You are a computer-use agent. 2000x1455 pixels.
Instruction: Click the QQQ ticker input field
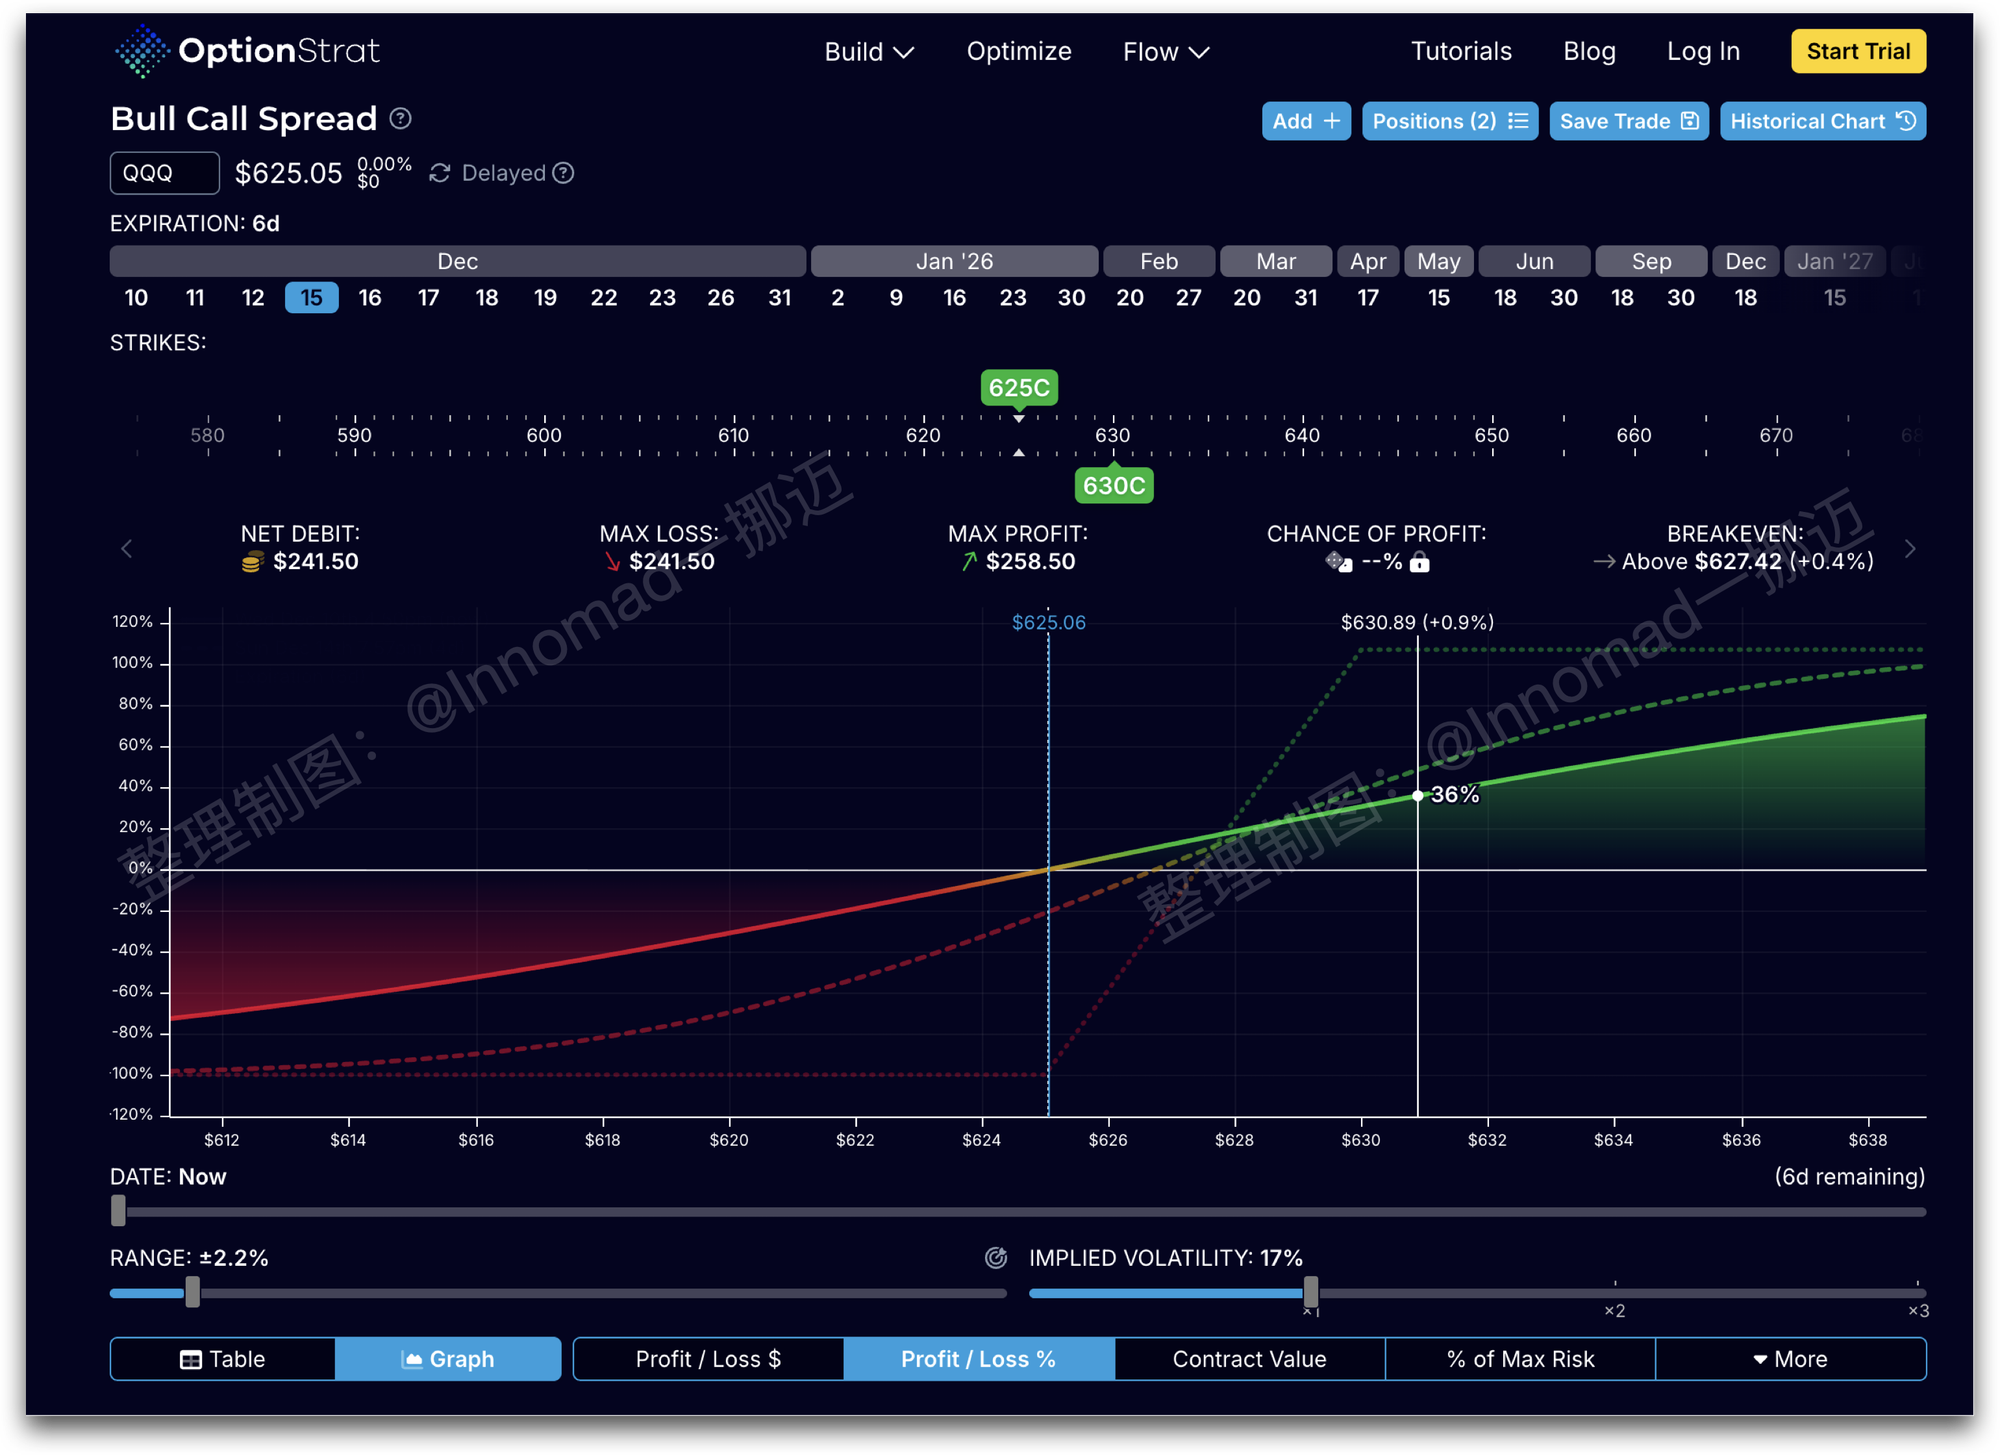[x=165, y=174]
